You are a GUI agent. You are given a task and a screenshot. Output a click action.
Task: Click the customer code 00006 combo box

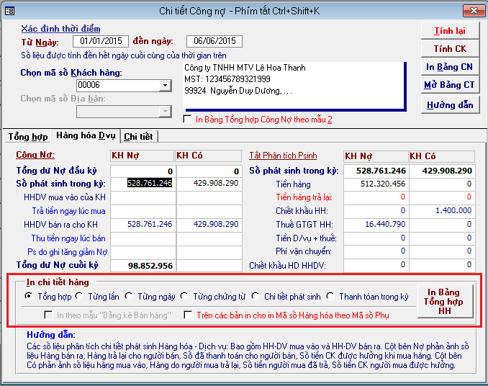click(x=123, y=85)
